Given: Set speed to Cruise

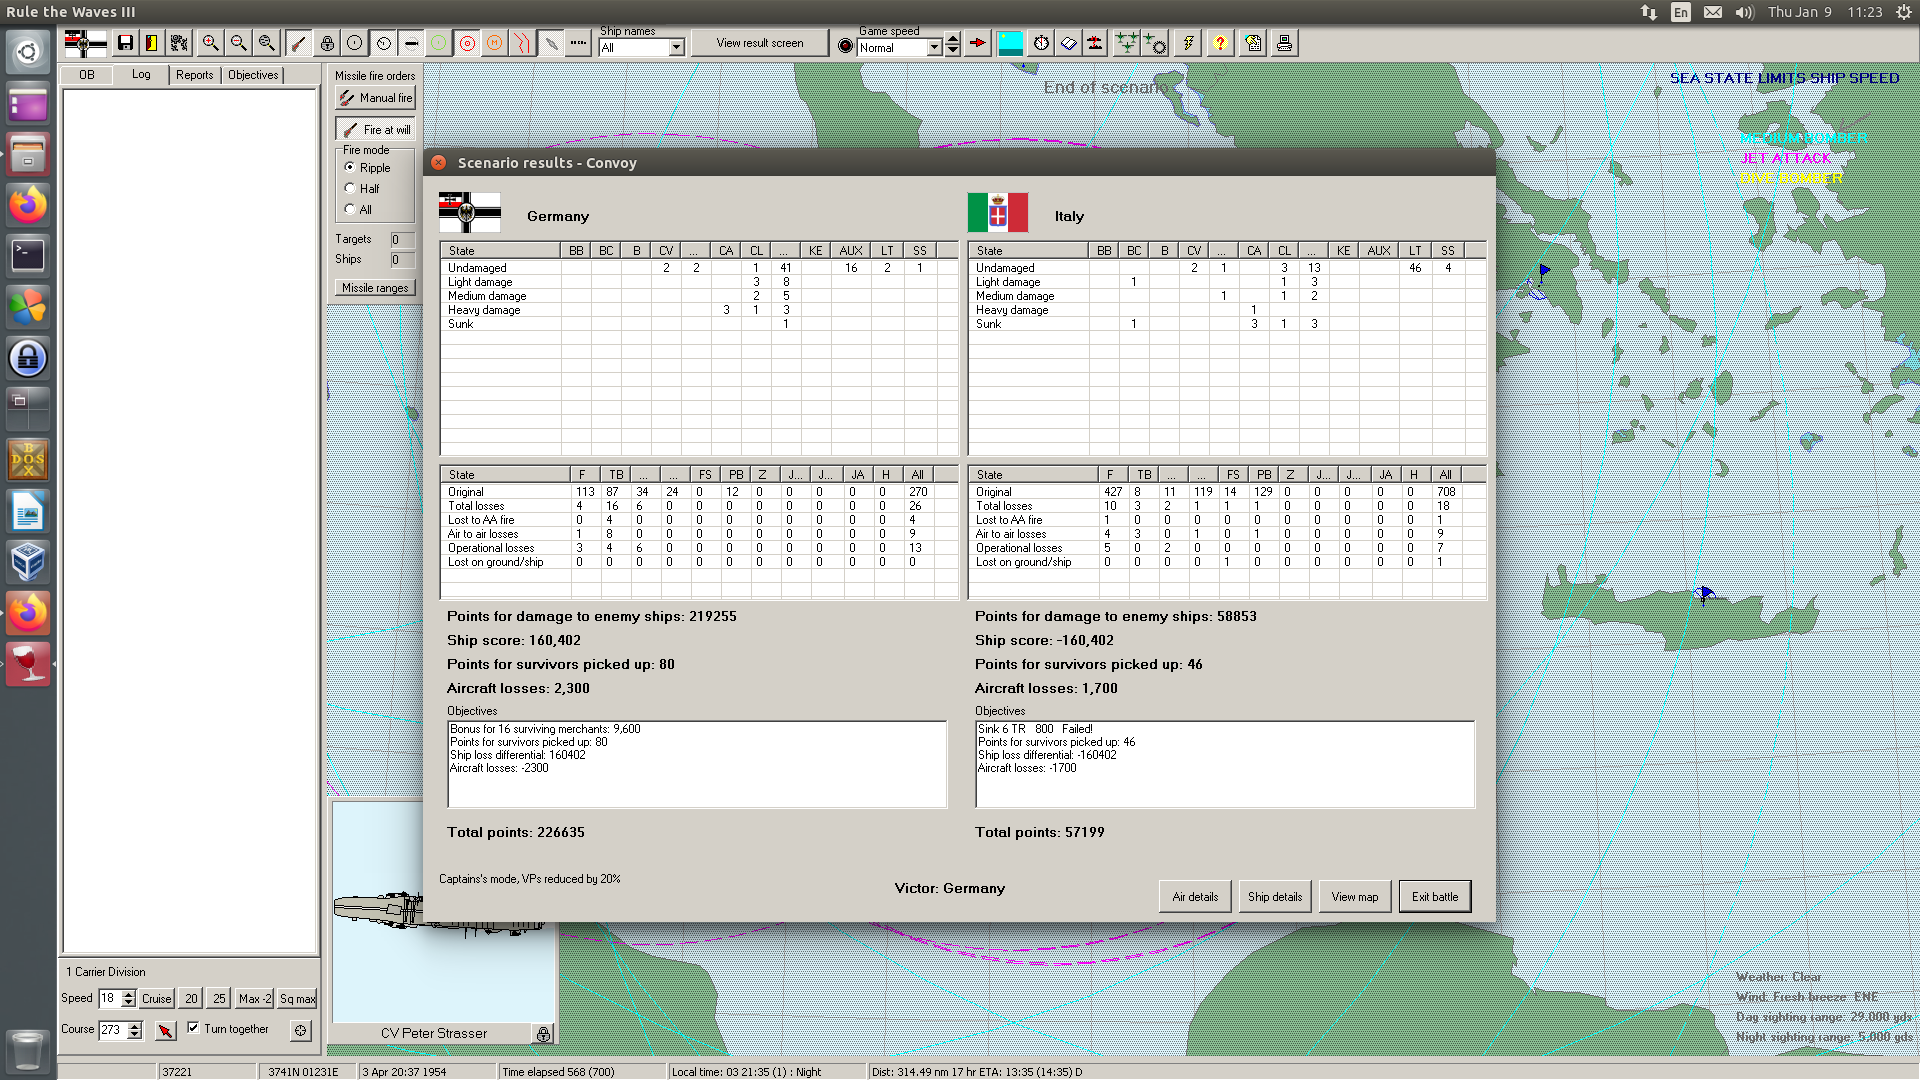Looking at the screenshot, I should [x=156, y=999].
